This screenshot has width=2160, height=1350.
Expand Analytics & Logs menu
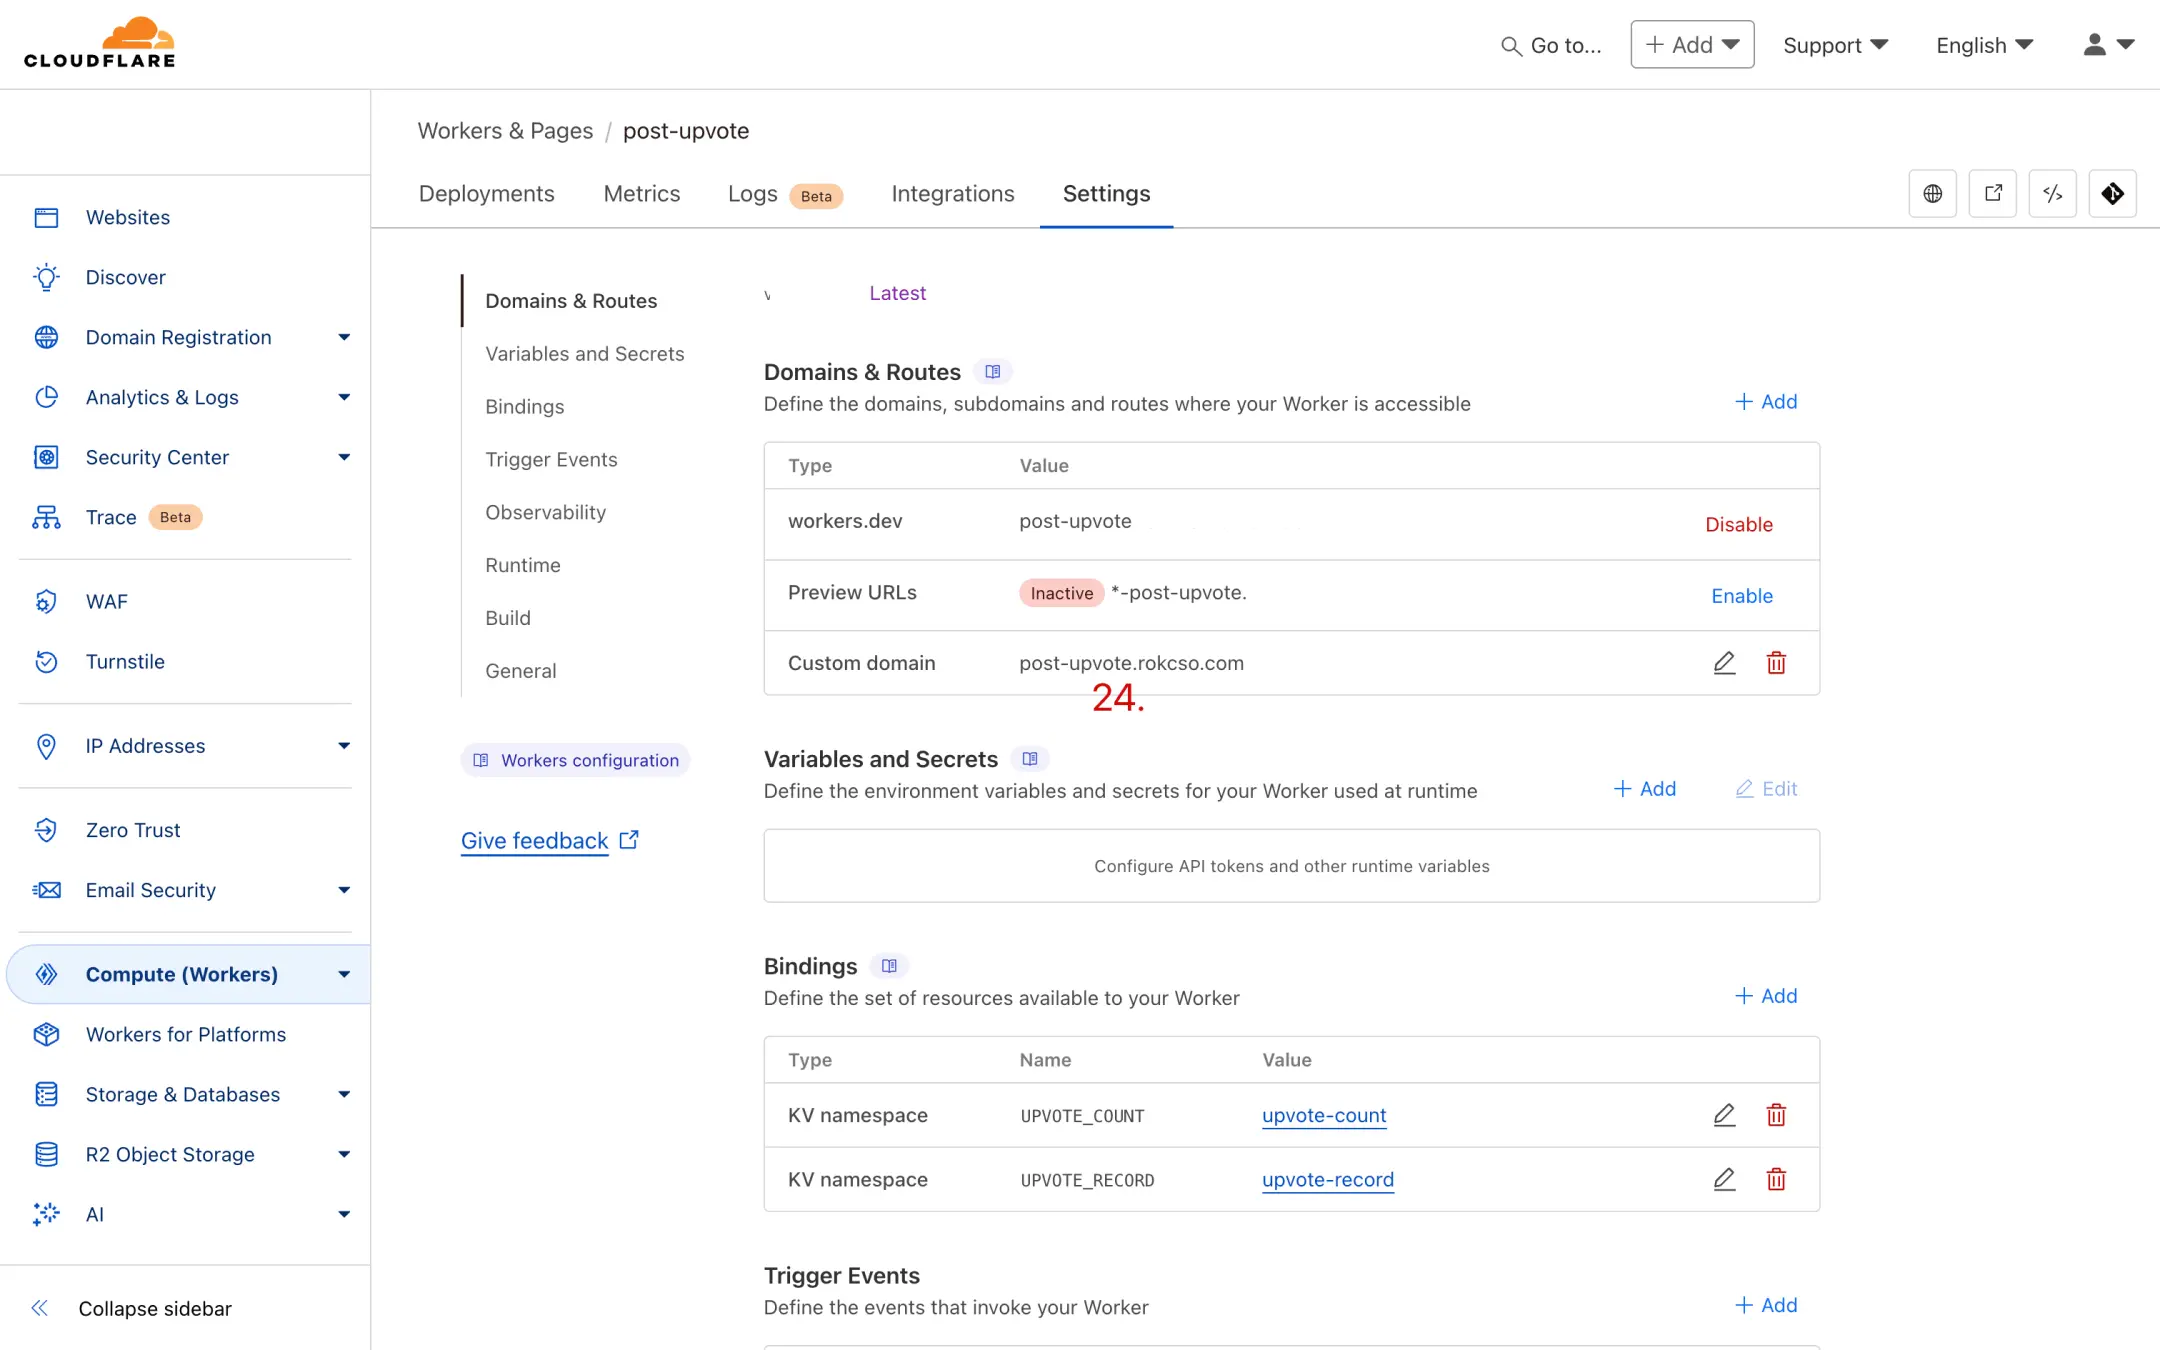click(344, 397)
